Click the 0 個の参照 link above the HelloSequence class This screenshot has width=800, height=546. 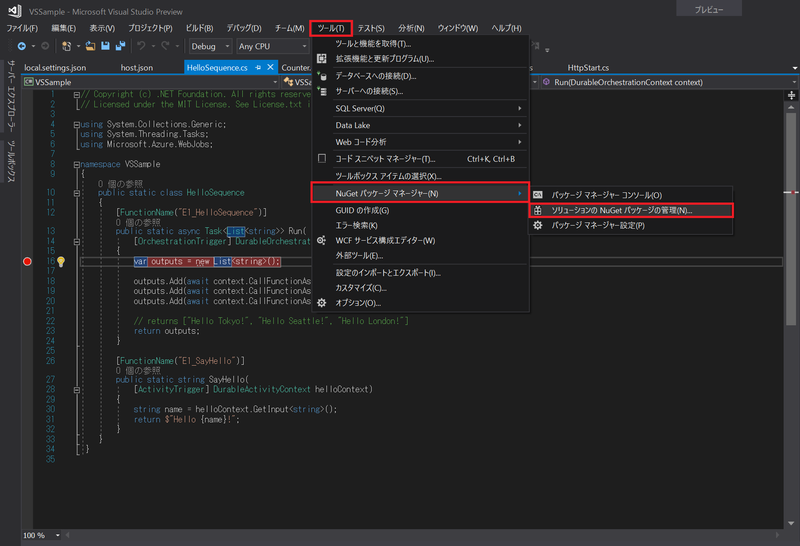[x=120, y=184]
